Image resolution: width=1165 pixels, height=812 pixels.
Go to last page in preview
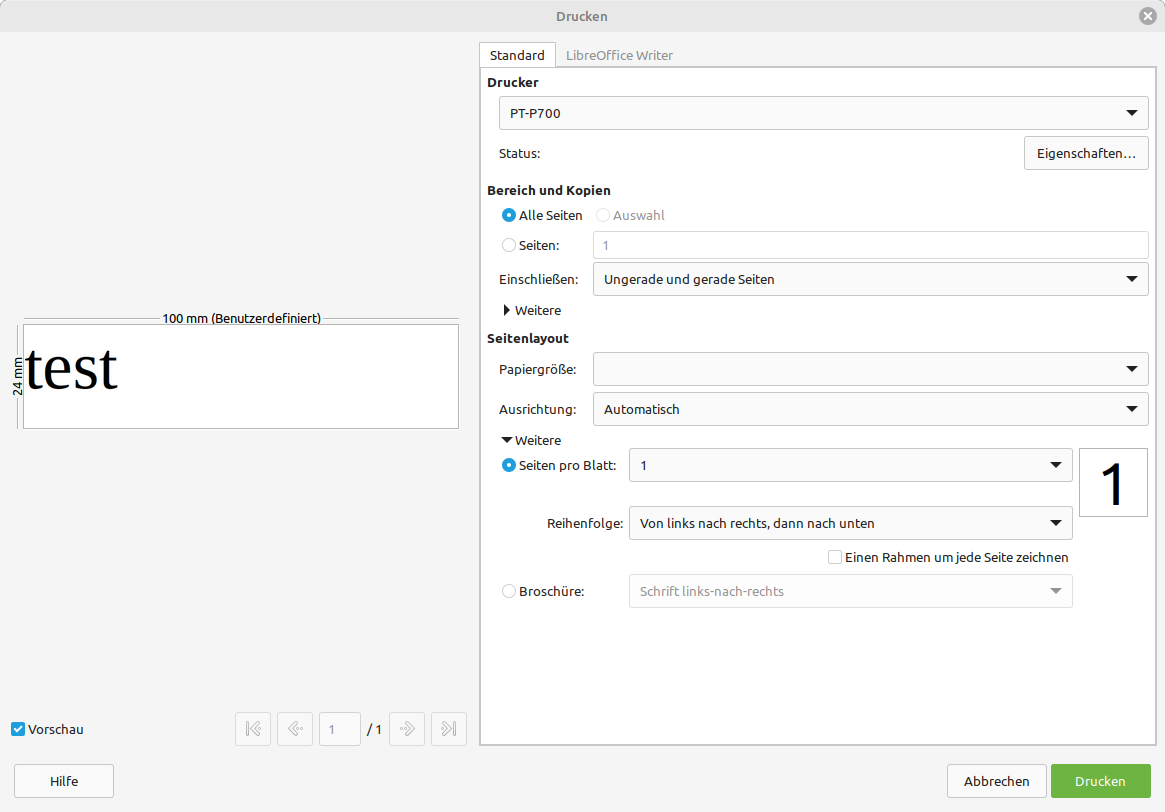(449, 729)
